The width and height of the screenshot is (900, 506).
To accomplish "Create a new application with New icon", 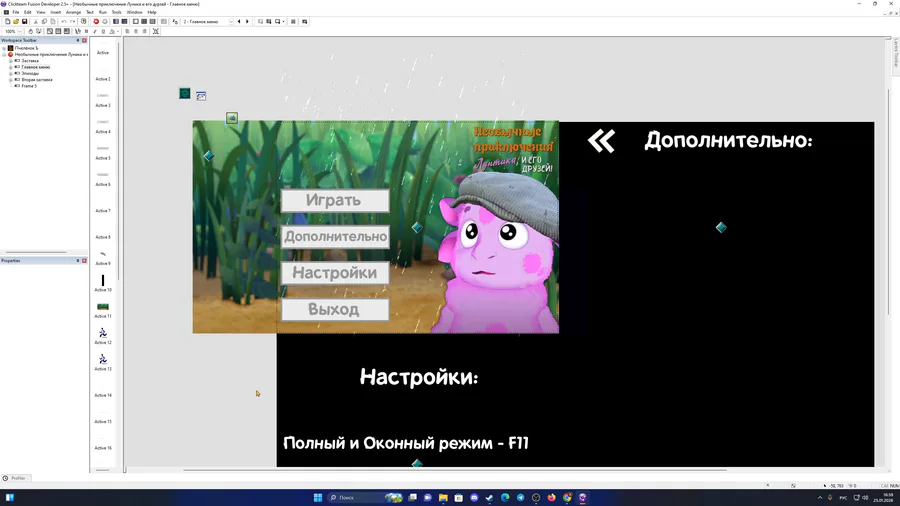I will click(x=7, y=21).
